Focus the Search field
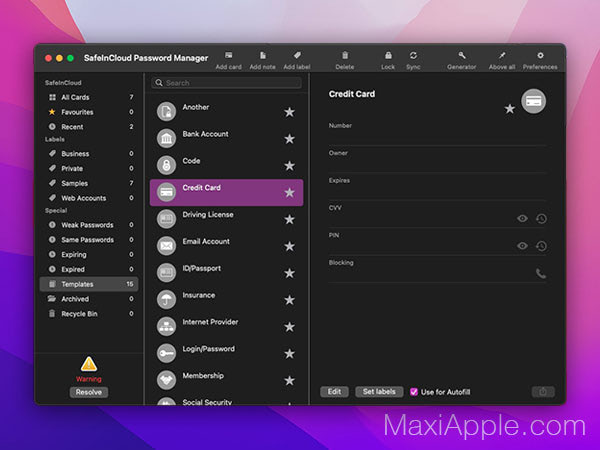The width and height of the screenshot is (600, 450). tap(227, 83)
